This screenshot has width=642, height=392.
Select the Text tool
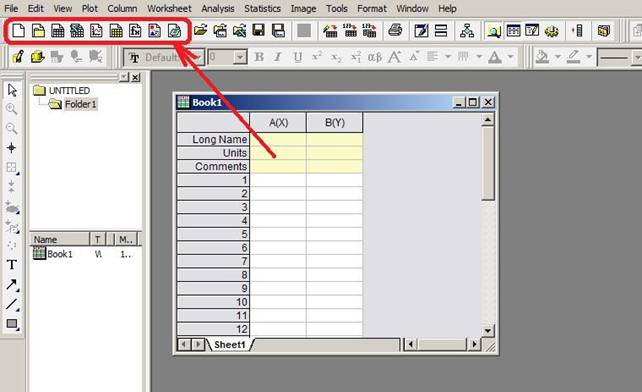pos(12,265)
